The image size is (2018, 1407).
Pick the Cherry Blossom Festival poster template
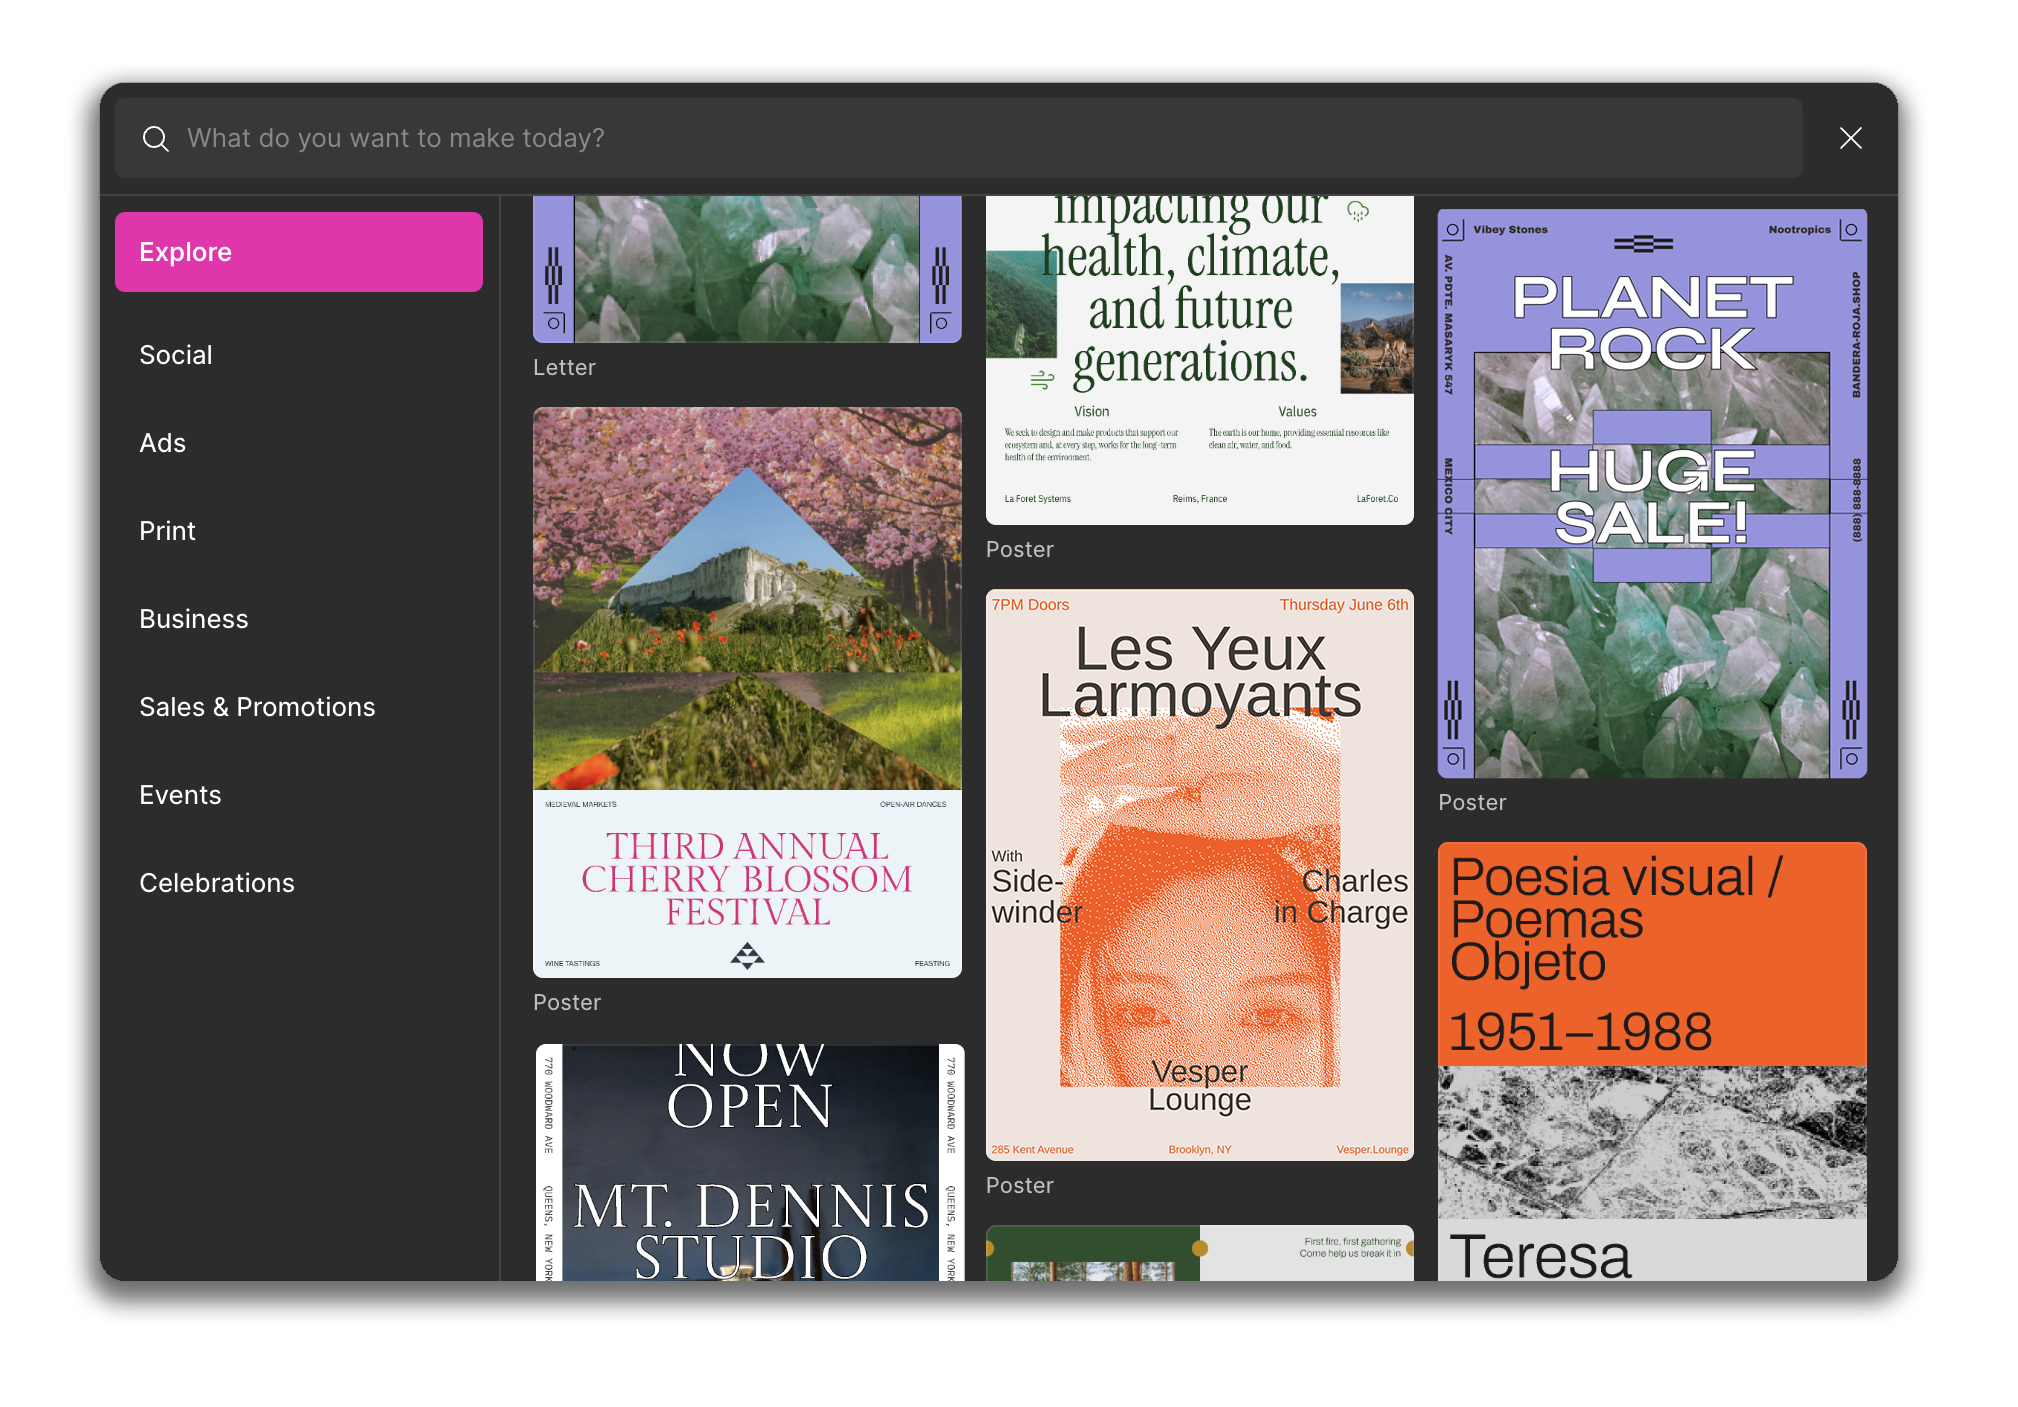pyautogui.click(x=747, y=692)
